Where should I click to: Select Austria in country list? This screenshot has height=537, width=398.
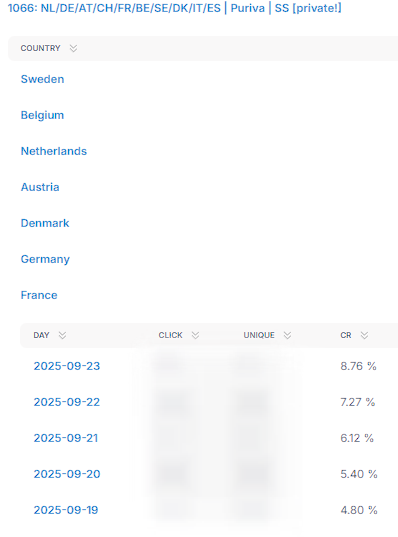pyautogui.click(x=40, y=187)
